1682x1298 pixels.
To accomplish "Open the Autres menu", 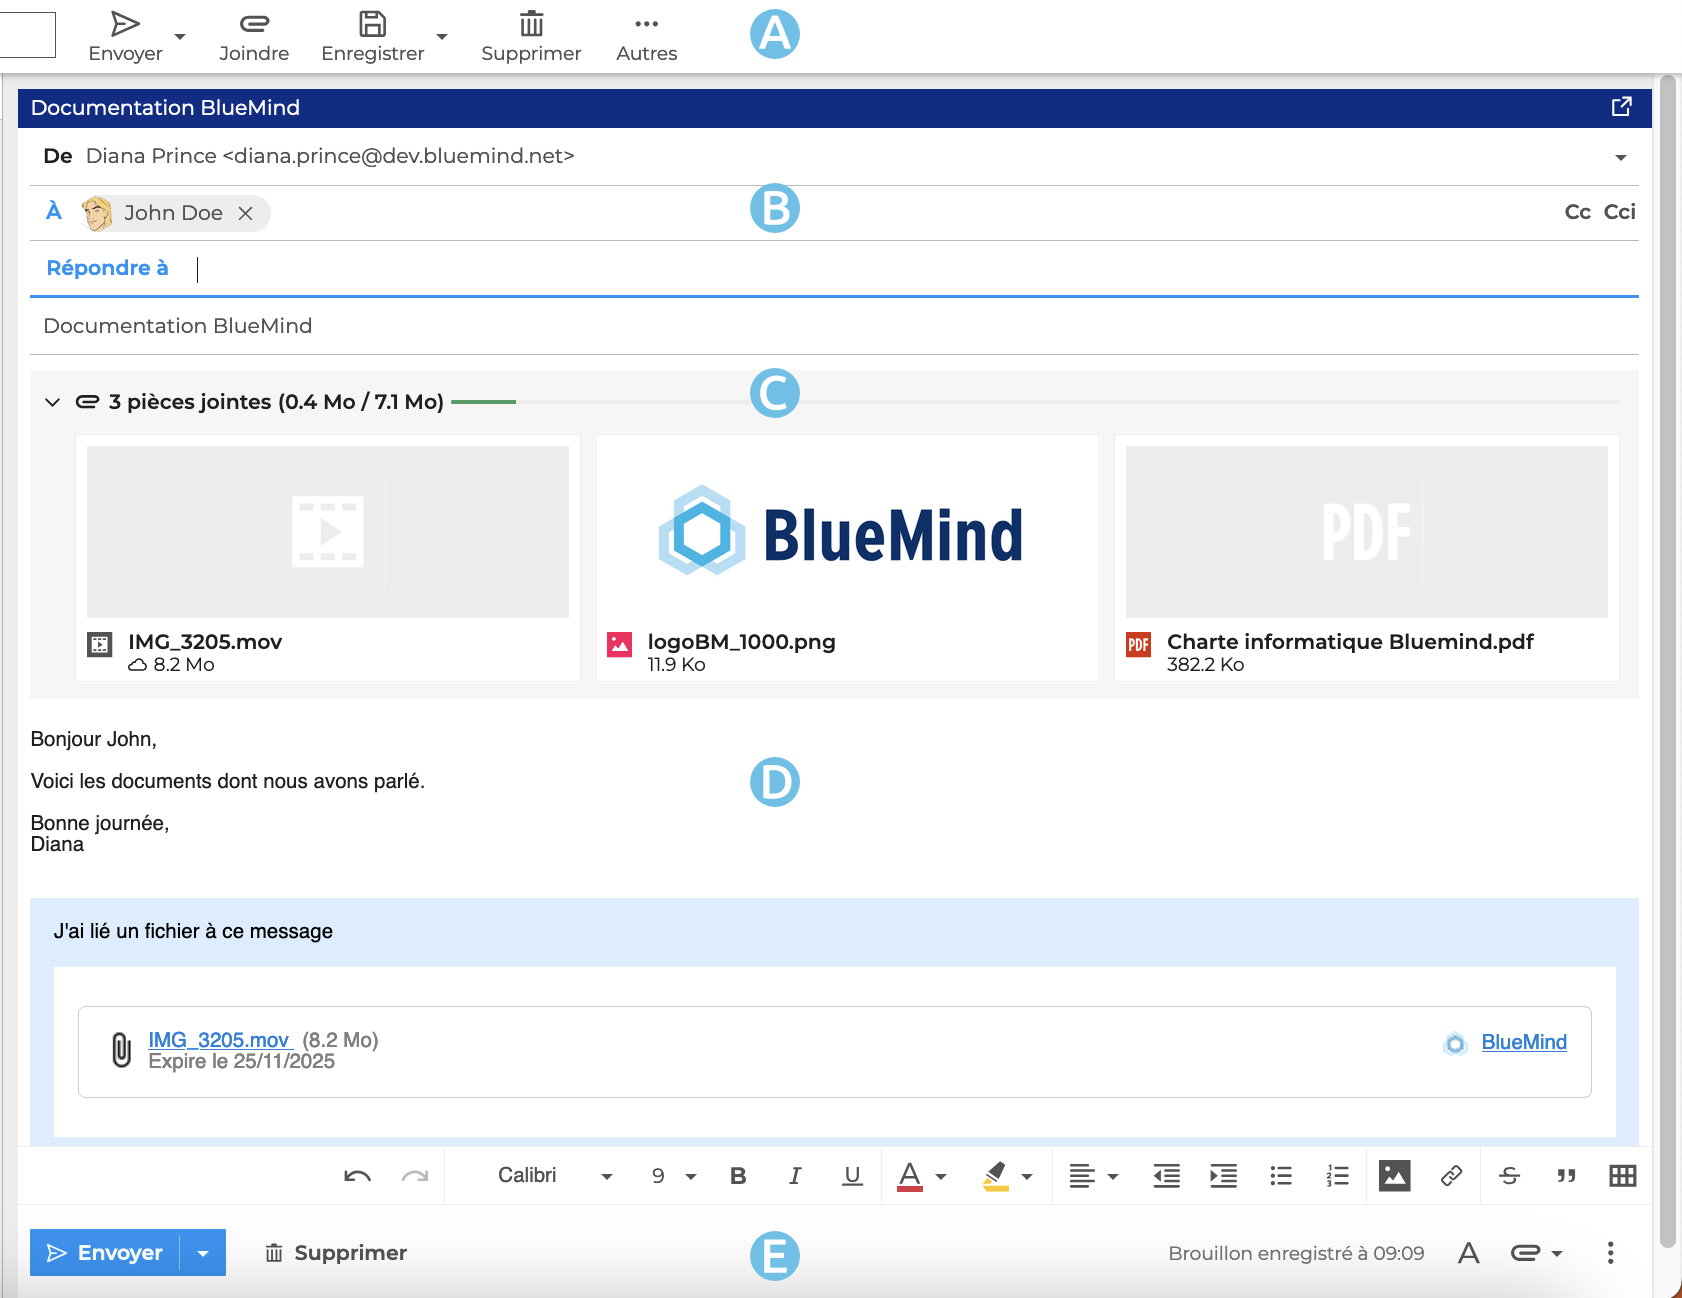I will (646, 36).
